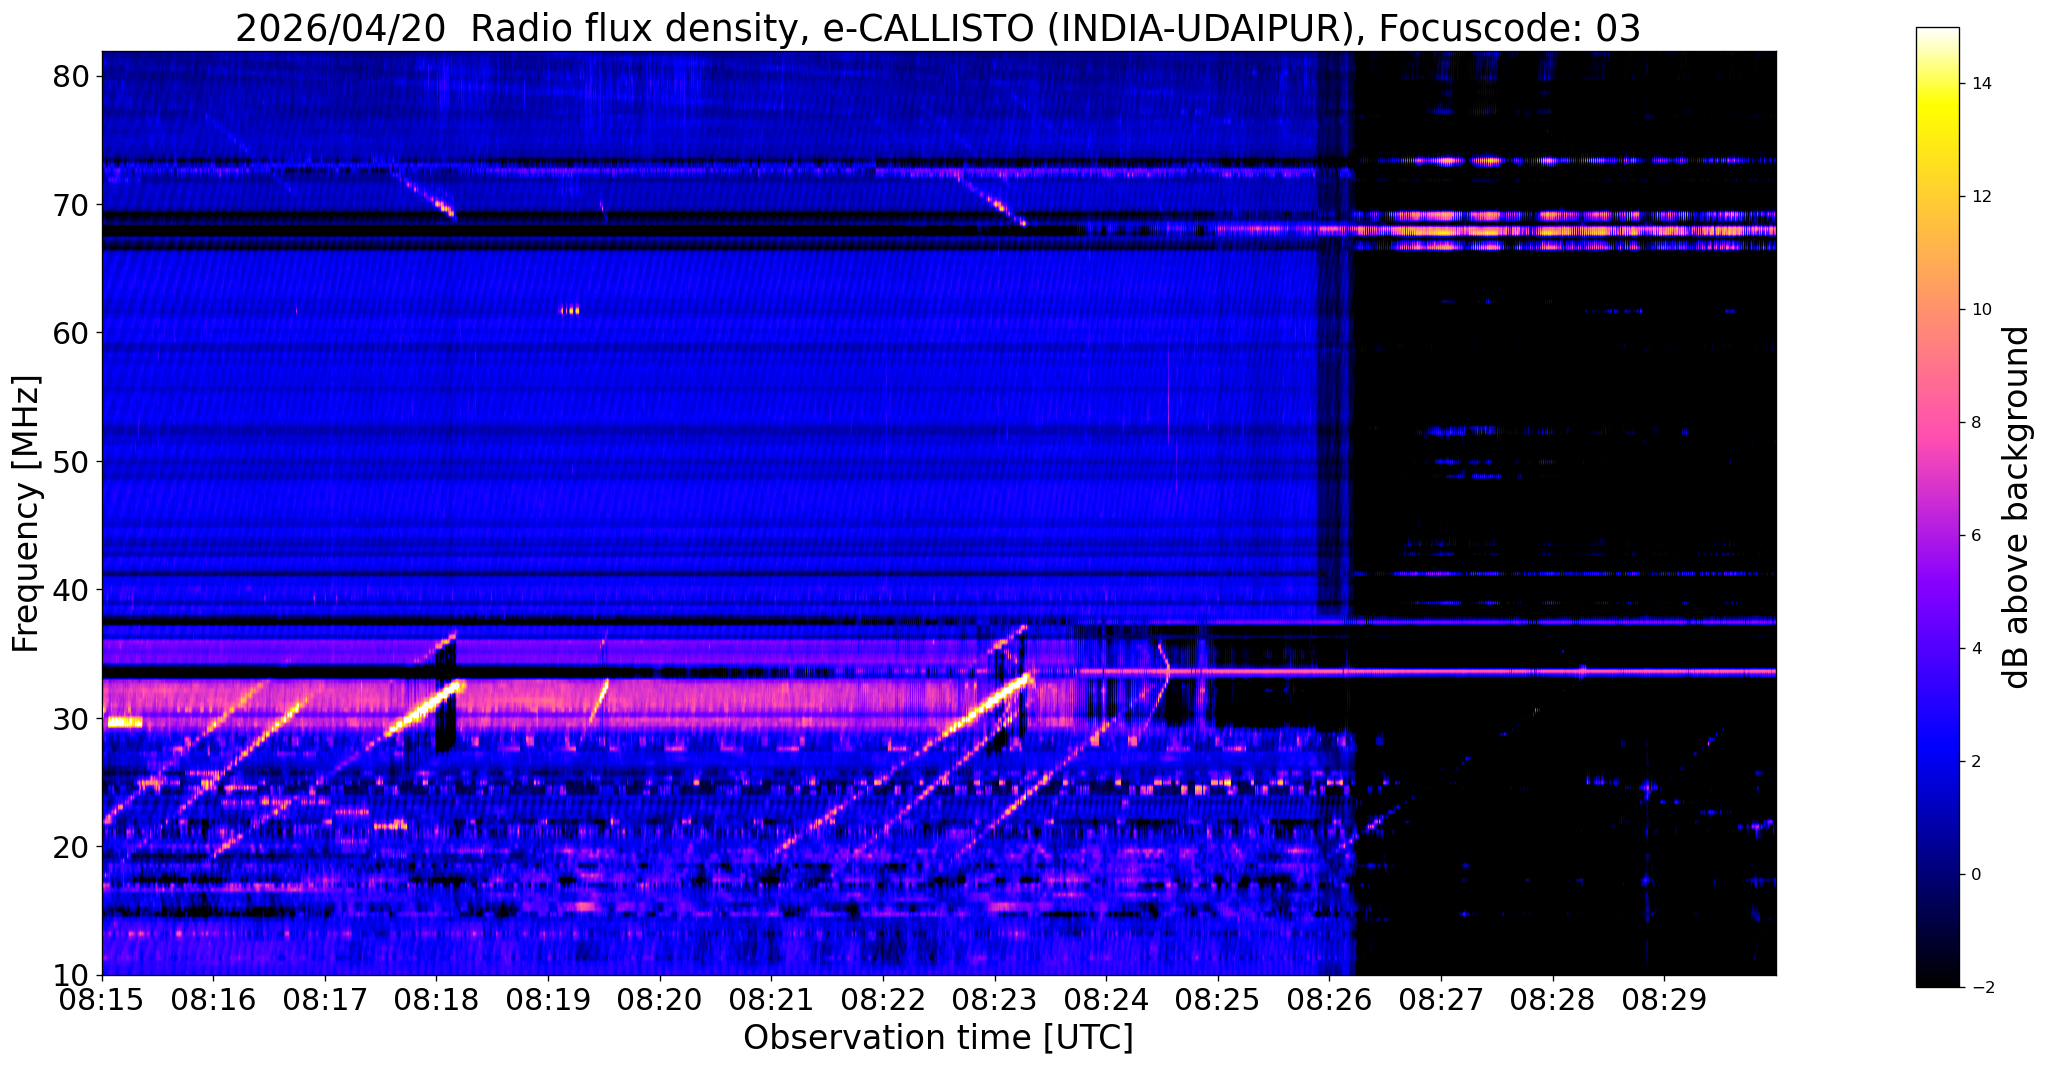Click the 20 MHz frequency tick label
The image size is (2047, 1067).
(x=72, y=847)
